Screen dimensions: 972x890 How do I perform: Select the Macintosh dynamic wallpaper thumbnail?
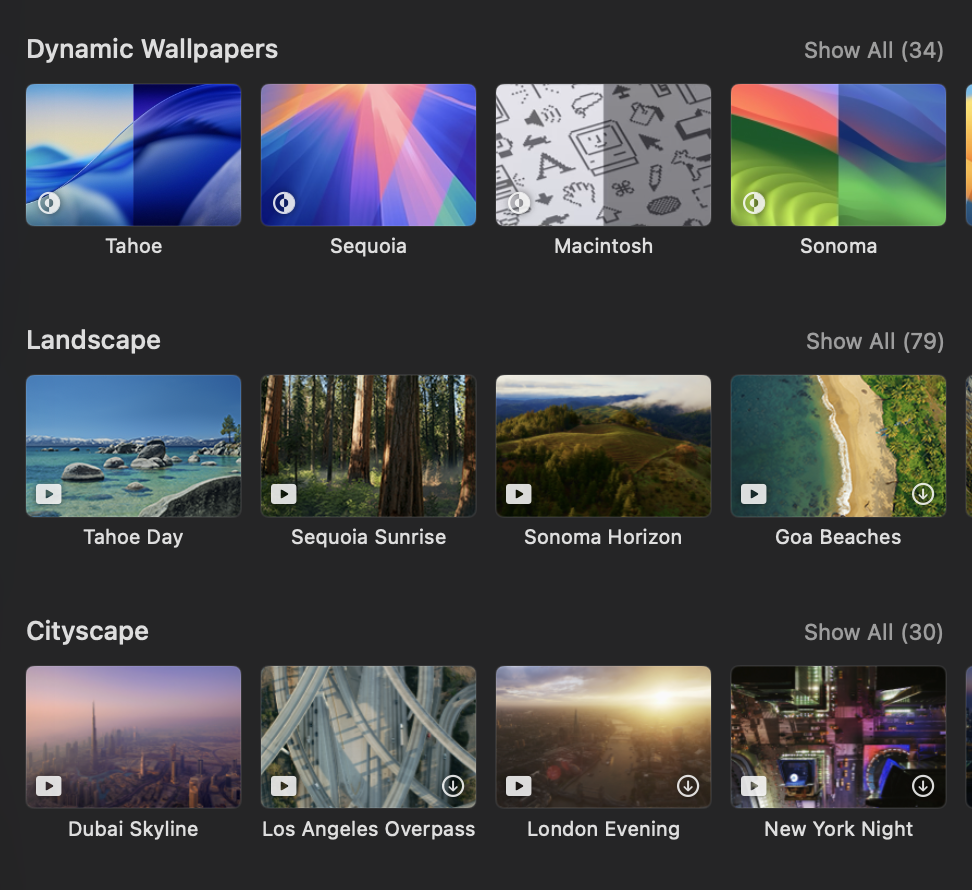[603, 155]
